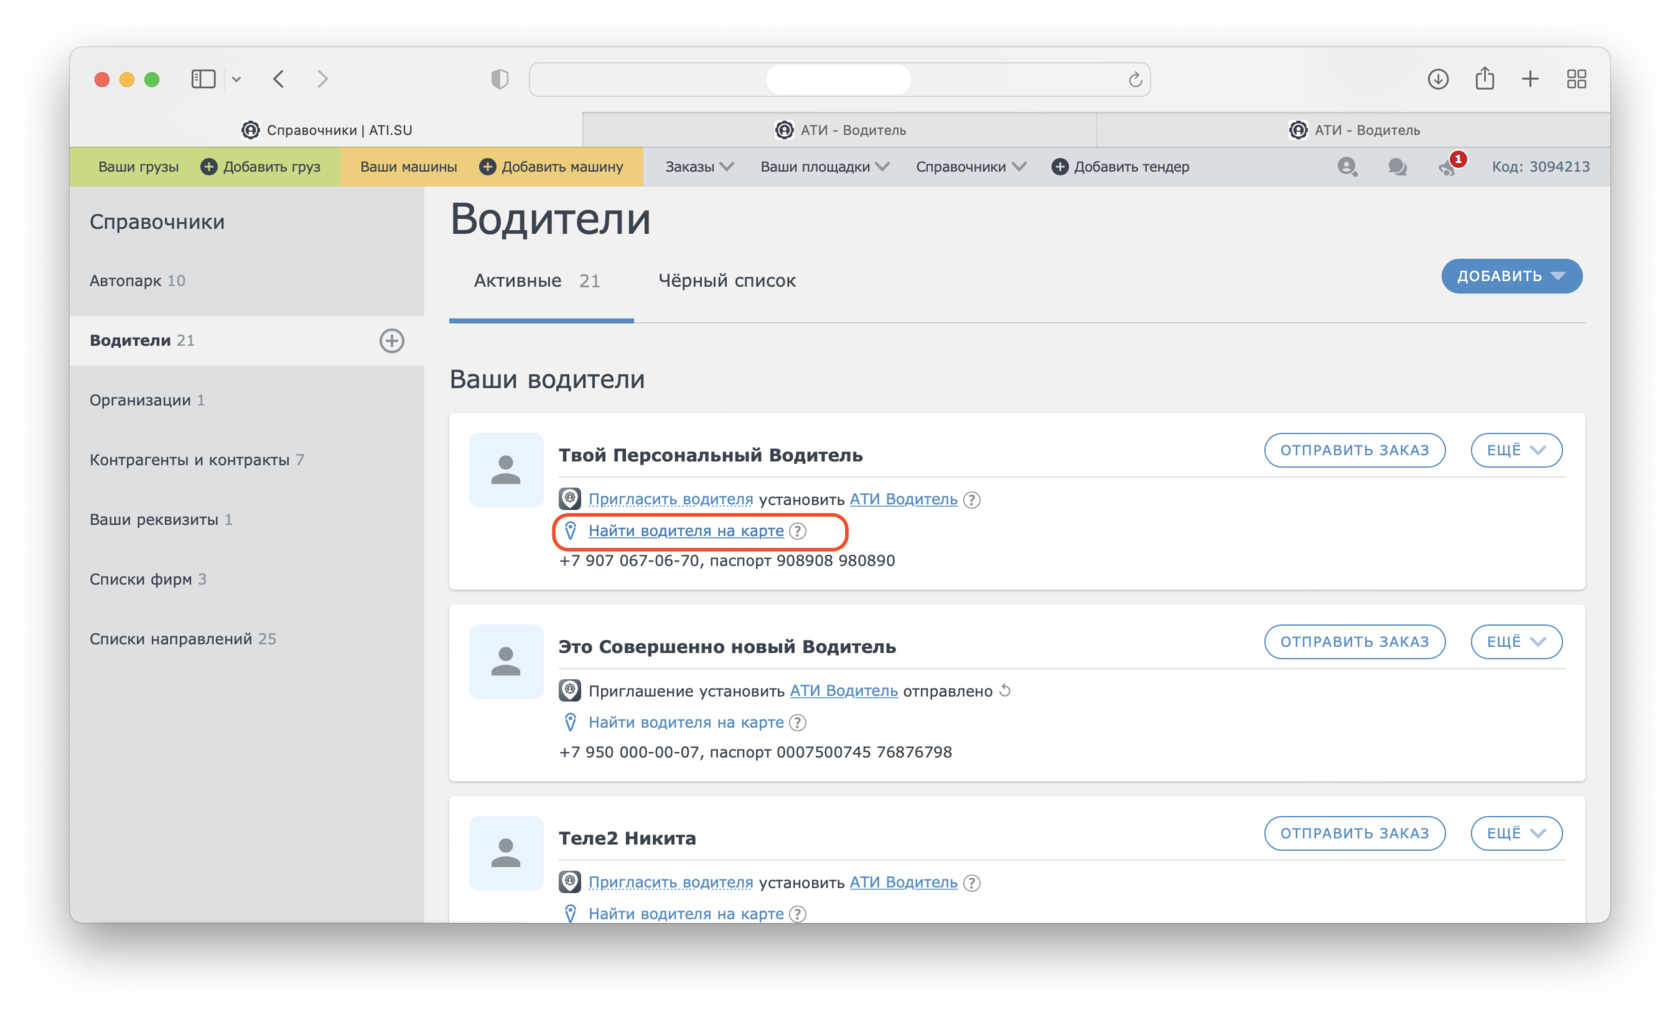Send order to Теле2 Никита

[1355, 833]
